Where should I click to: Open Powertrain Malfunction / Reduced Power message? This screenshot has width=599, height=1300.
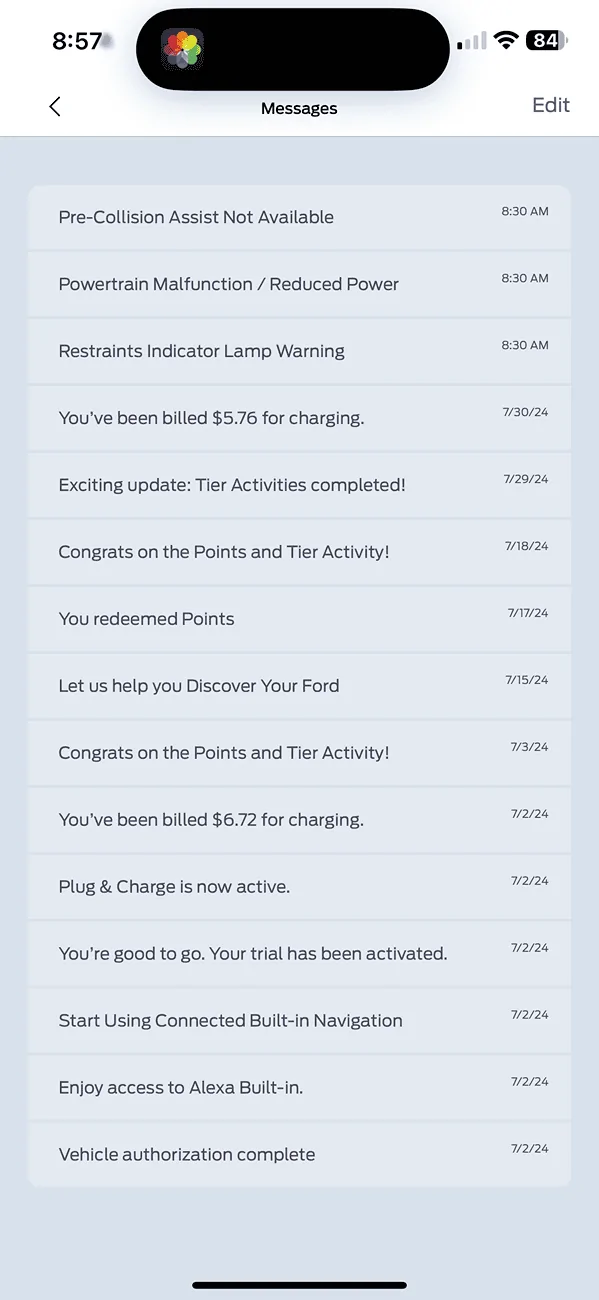[x=299, y=284]
